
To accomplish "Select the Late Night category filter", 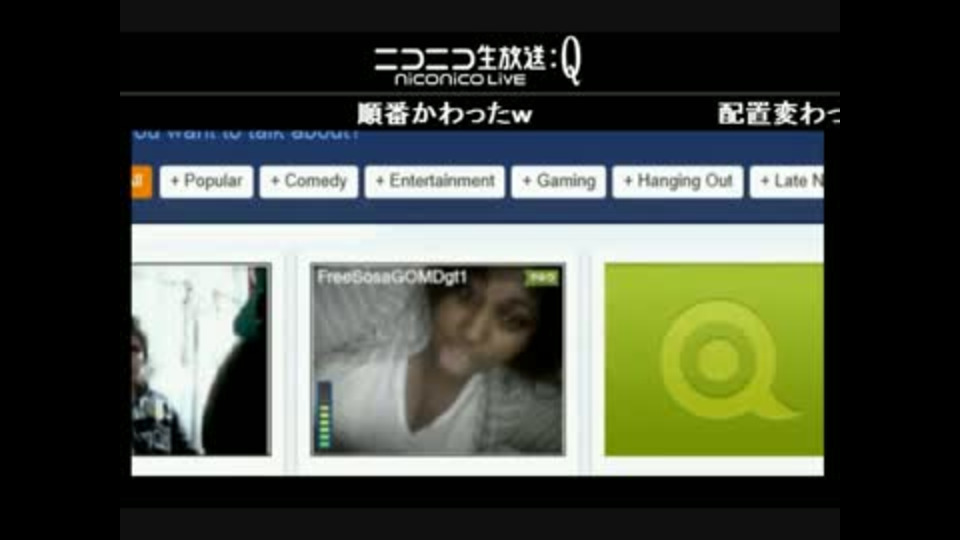I will coord(787,181).
